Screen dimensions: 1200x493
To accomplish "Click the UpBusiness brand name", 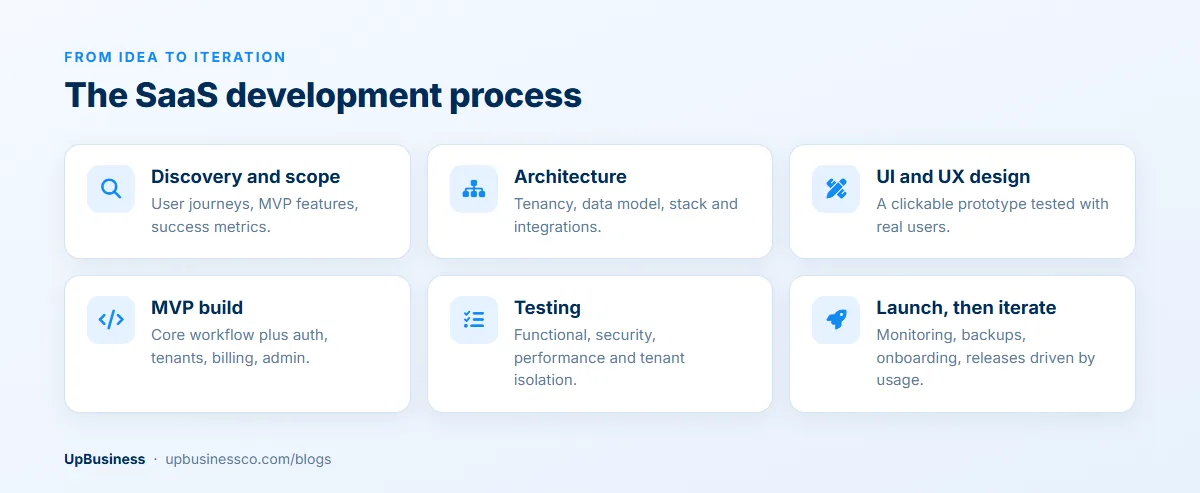I will point(105,459).
